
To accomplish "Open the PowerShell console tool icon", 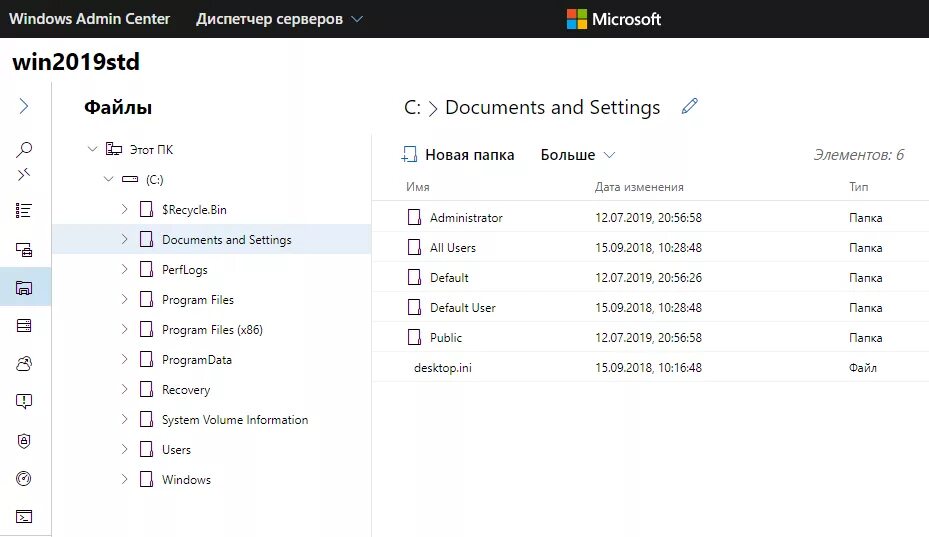I will [x=24, y=517].
